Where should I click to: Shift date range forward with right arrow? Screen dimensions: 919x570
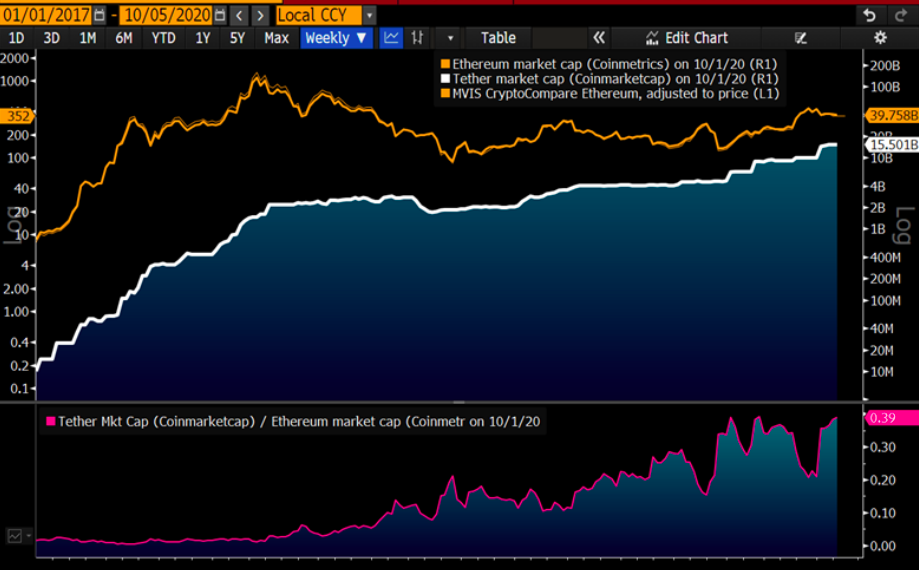[260, 15]
